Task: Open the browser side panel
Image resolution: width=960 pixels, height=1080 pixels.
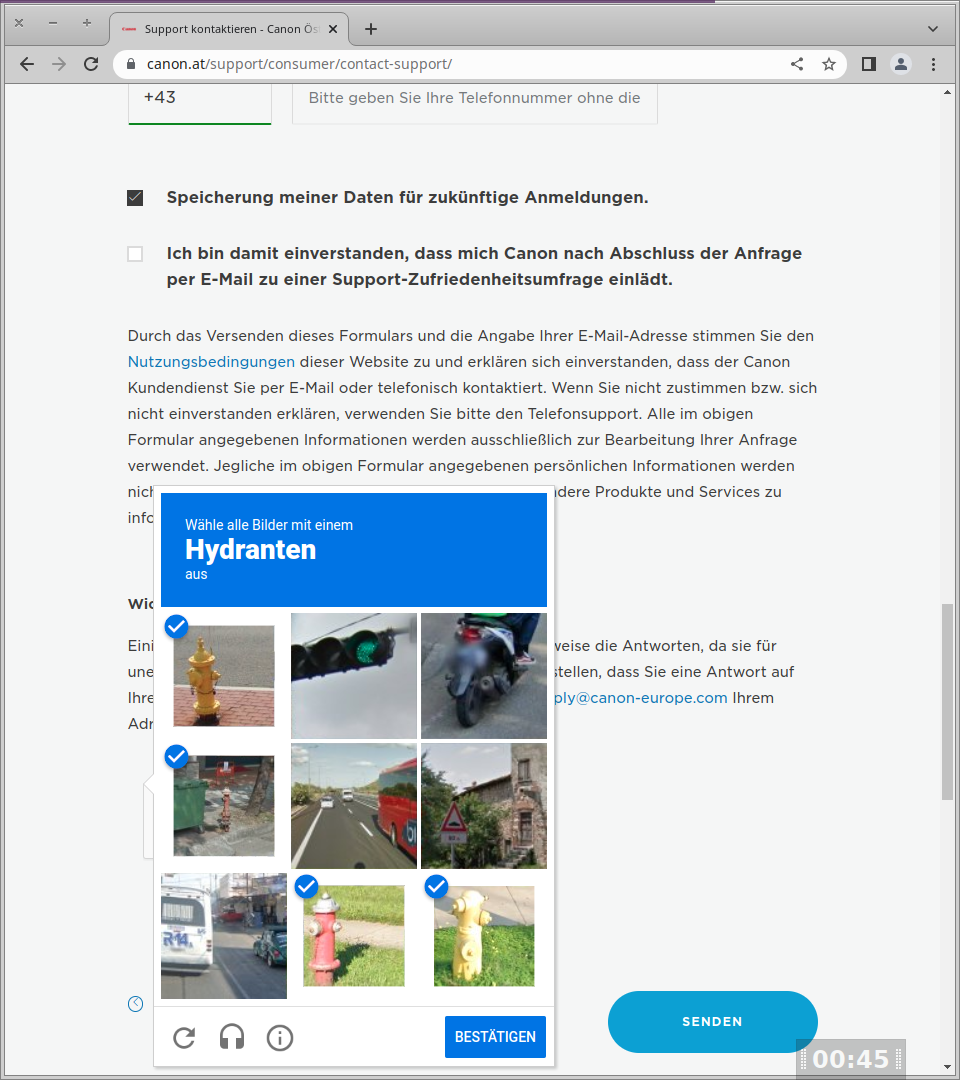Action: [868, 64]
